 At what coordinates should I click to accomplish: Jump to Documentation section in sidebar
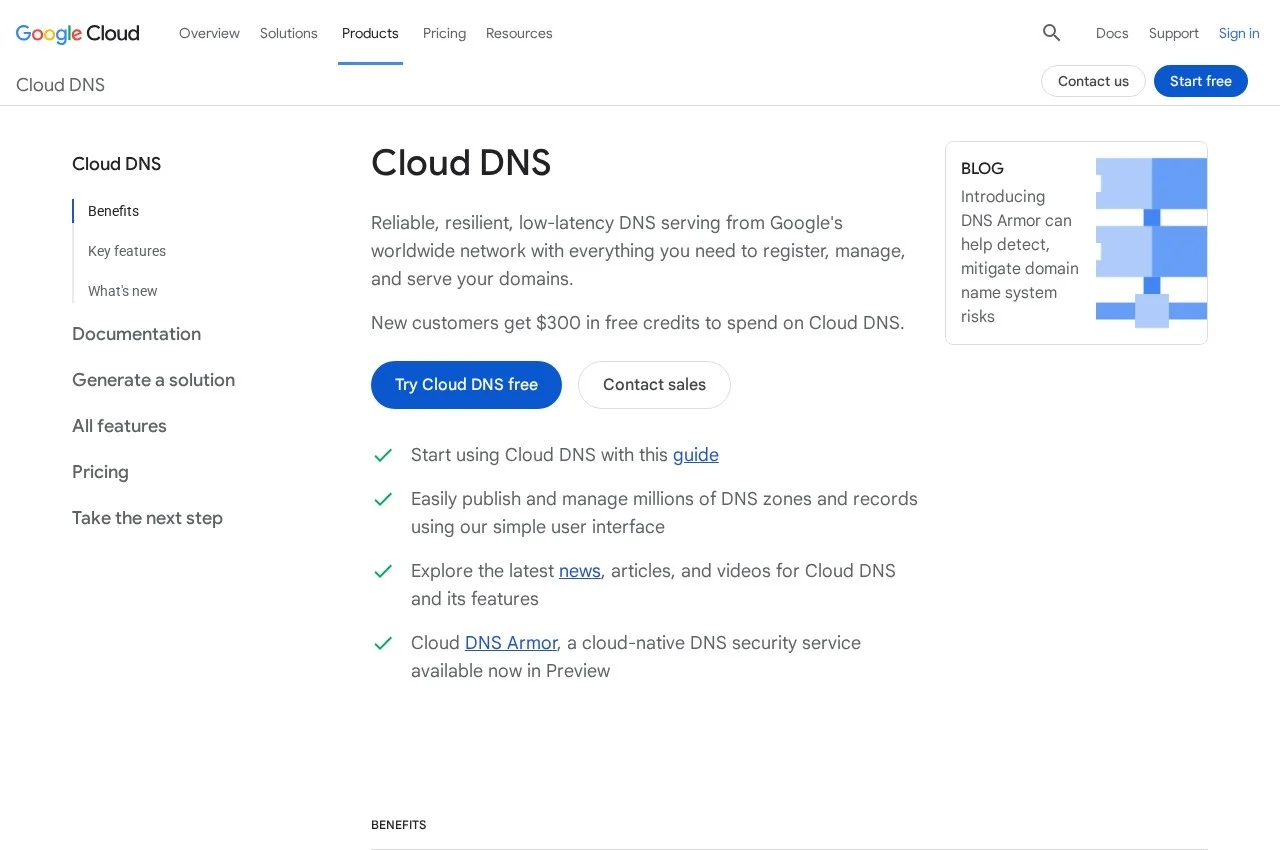point(136,334)
